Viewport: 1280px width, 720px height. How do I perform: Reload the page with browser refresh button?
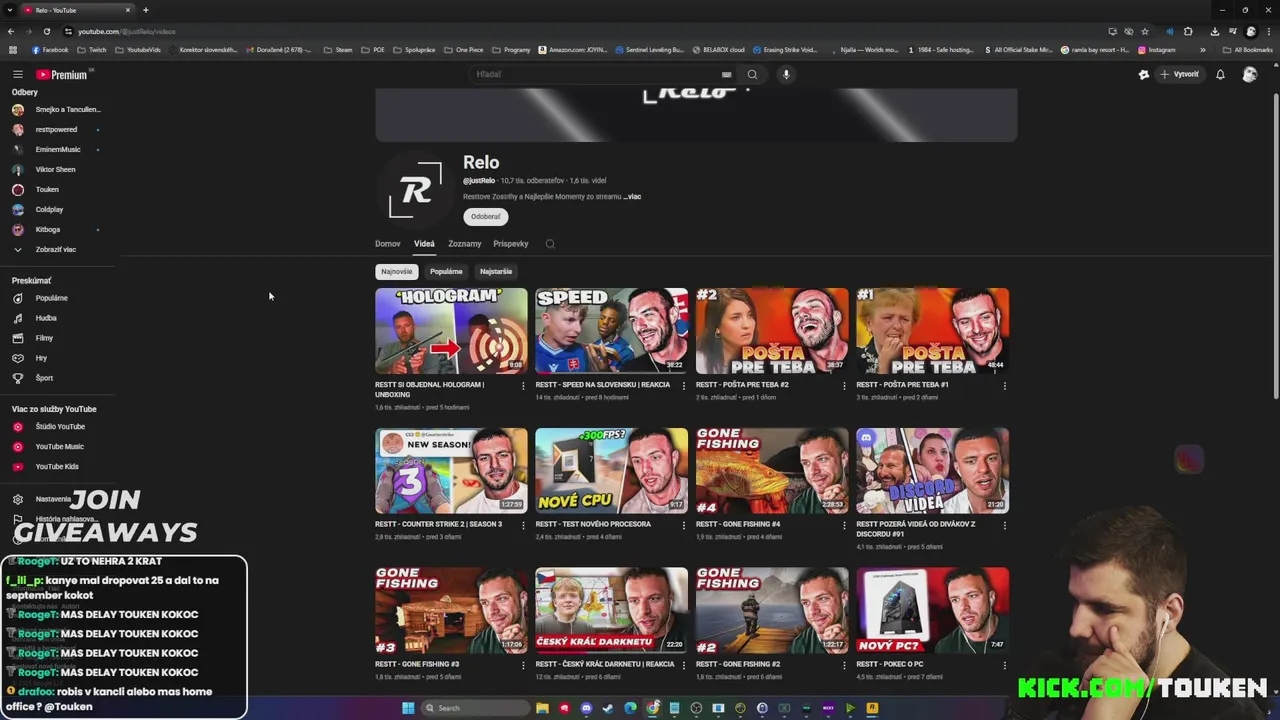coord(47,31)
